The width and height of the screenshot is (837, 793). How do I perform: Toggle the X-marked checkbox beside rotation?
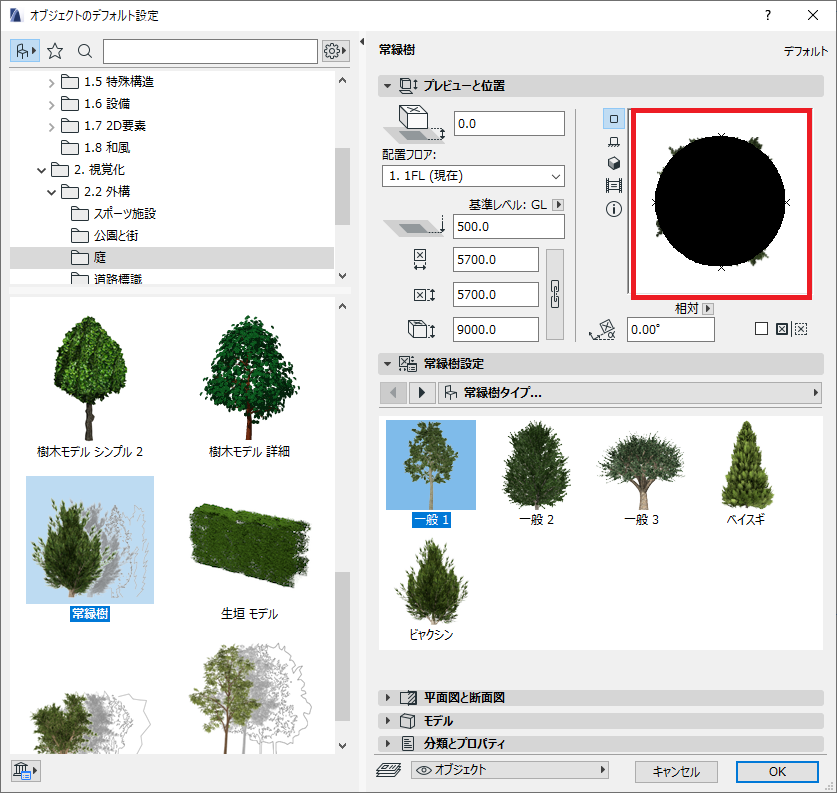781,329
